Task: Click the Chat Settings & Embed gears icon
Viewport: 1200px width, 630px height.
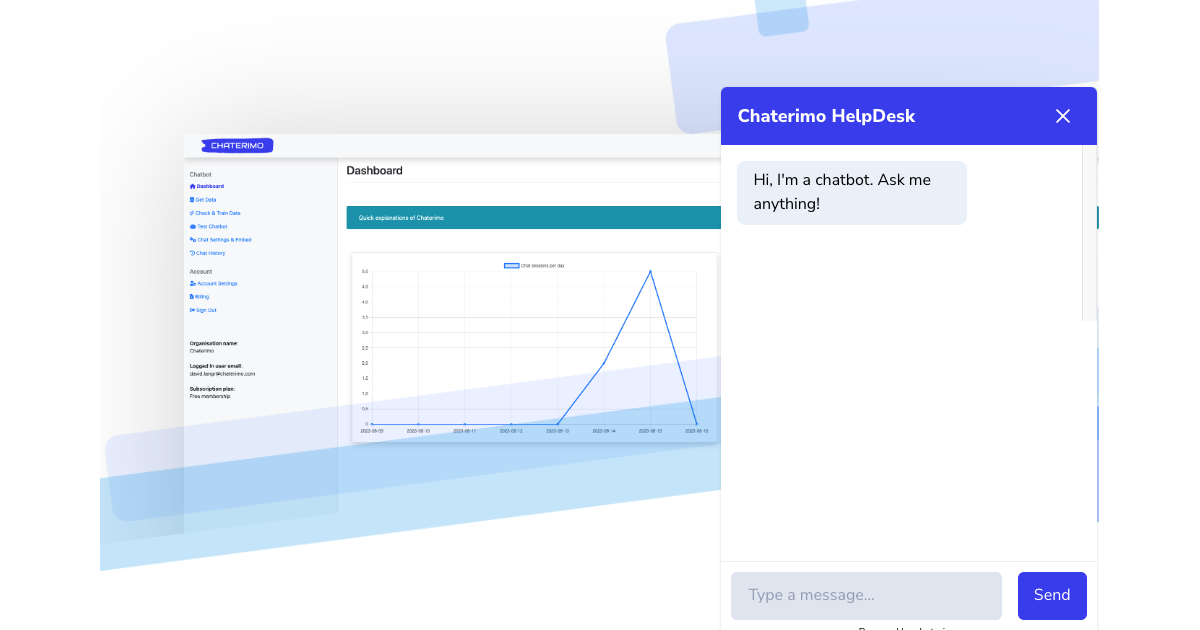Action: [192, 240]
